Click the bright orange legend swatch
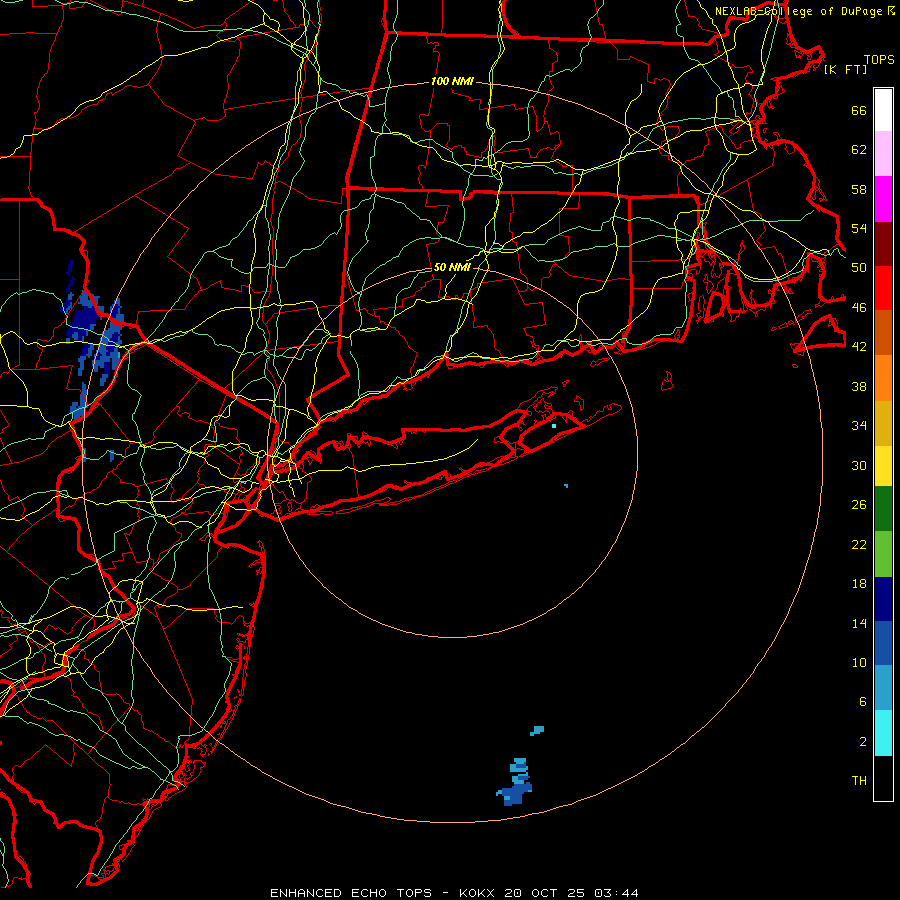Viewport: 900px width, 900px height. 883,378
